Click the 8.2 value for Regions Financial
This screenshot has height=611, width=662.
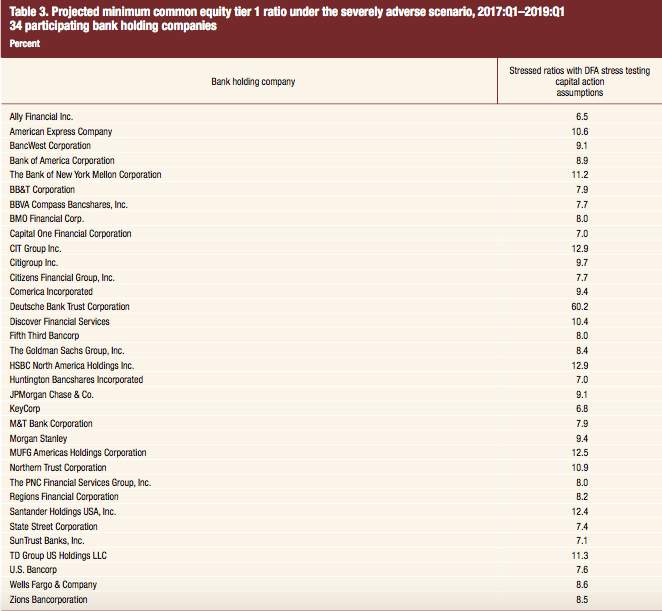[x=582, y=497]
